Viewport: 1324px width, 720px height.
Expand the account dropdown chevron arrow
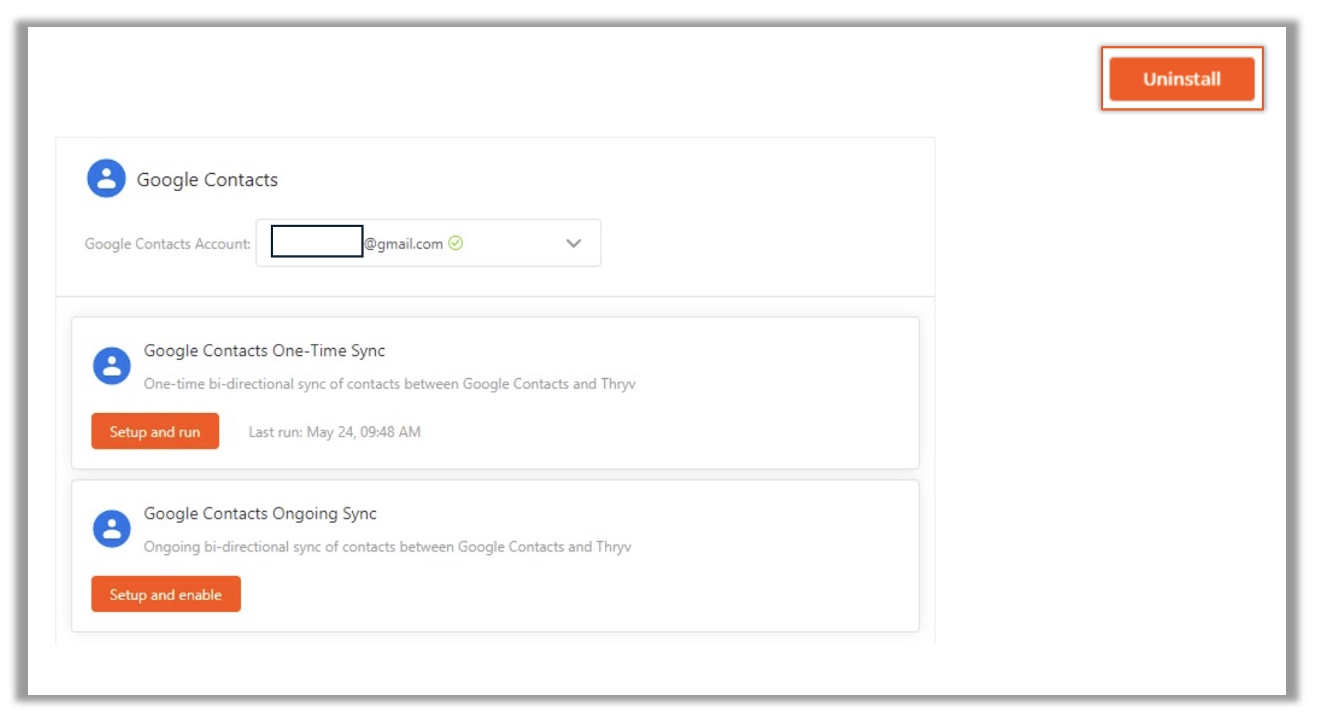point(573,243)
